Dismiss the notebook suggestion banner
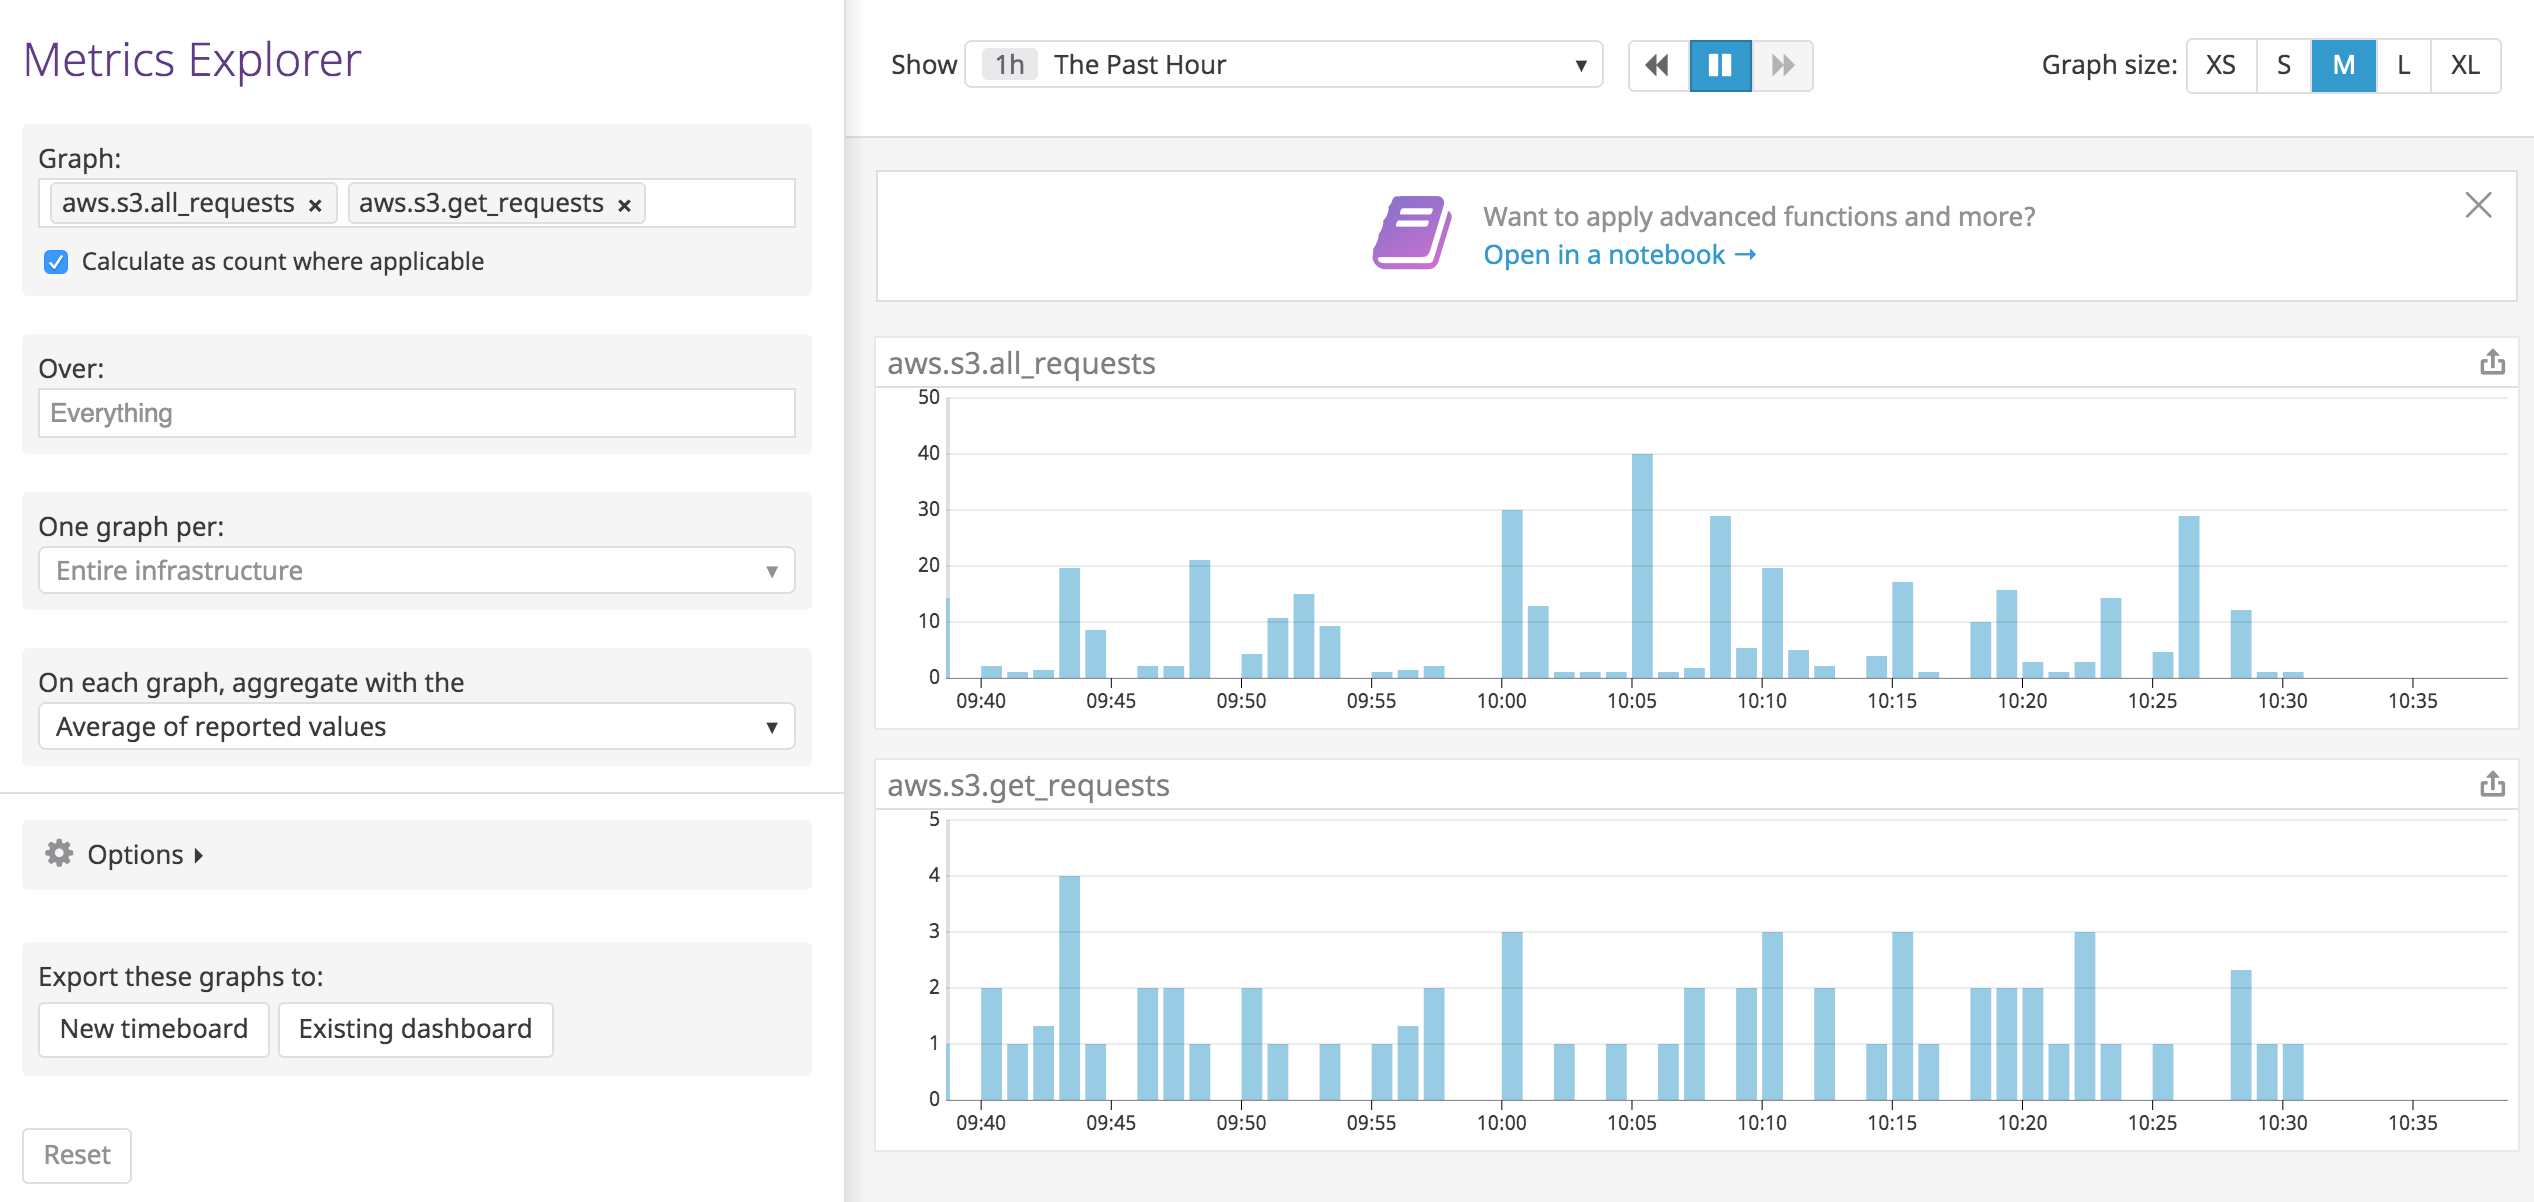This screenshot has width=2534, height=1202. click(x=2478, y=205)
